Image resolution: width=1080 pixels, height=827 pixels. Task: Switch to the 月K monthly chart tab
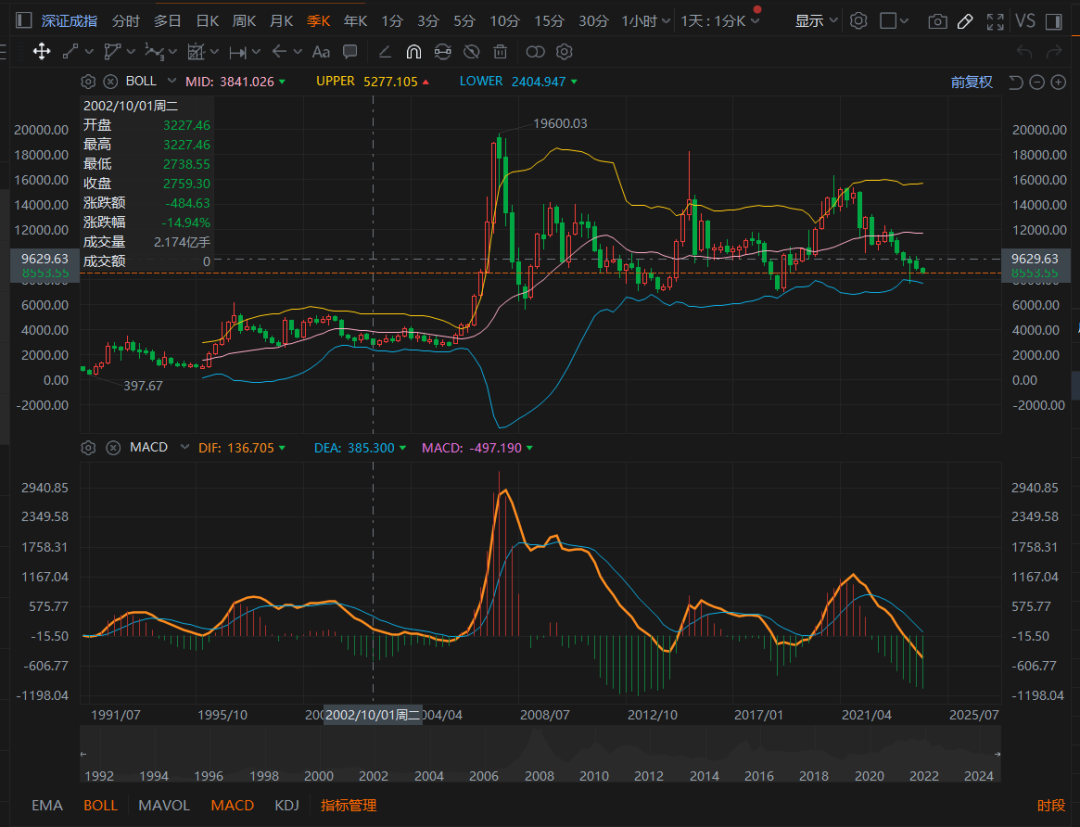[x=282, y=21]
